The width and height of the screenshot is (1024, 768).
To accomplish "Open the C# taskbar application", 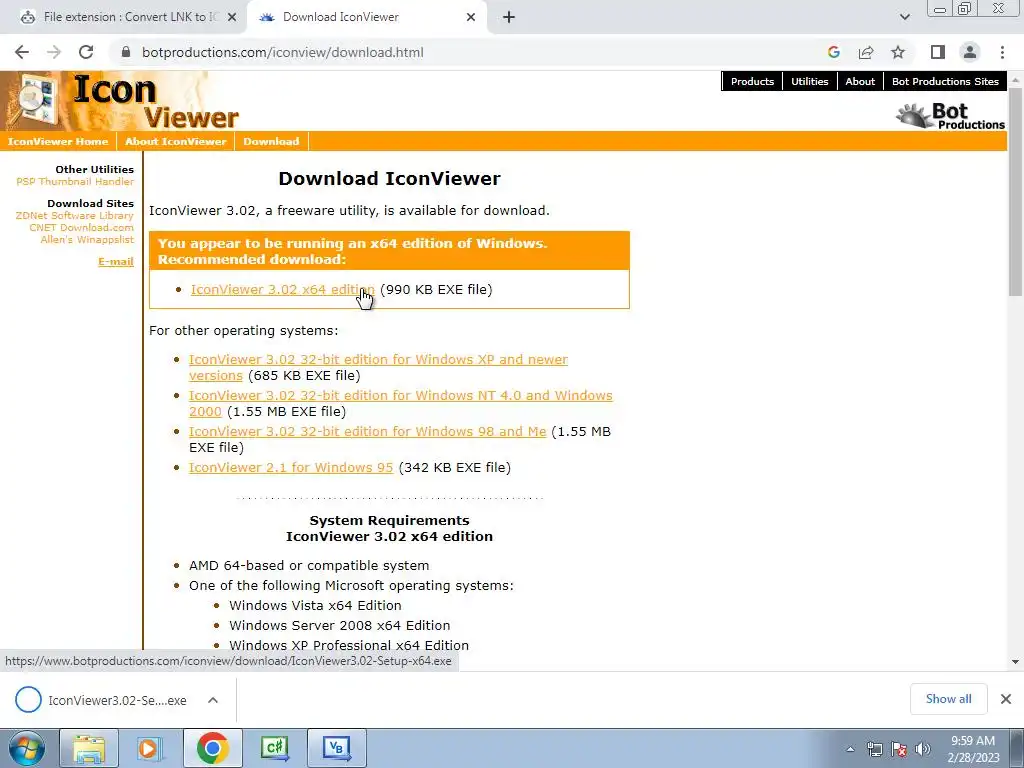I will point(274,748).
